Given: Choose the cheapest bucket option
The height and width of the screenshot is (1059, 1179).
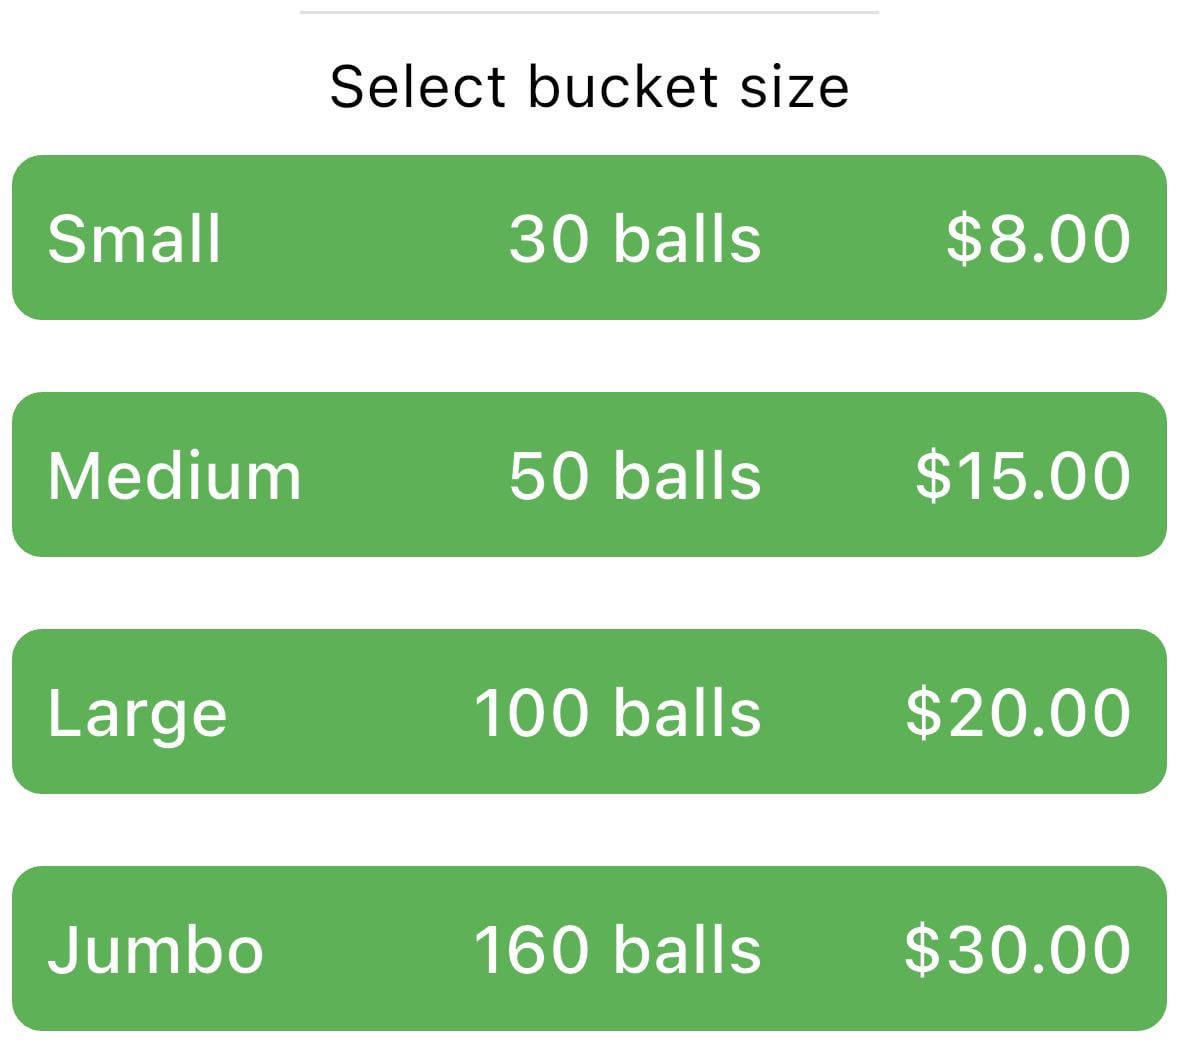Looking at the screenshot, I should [589, 238].
